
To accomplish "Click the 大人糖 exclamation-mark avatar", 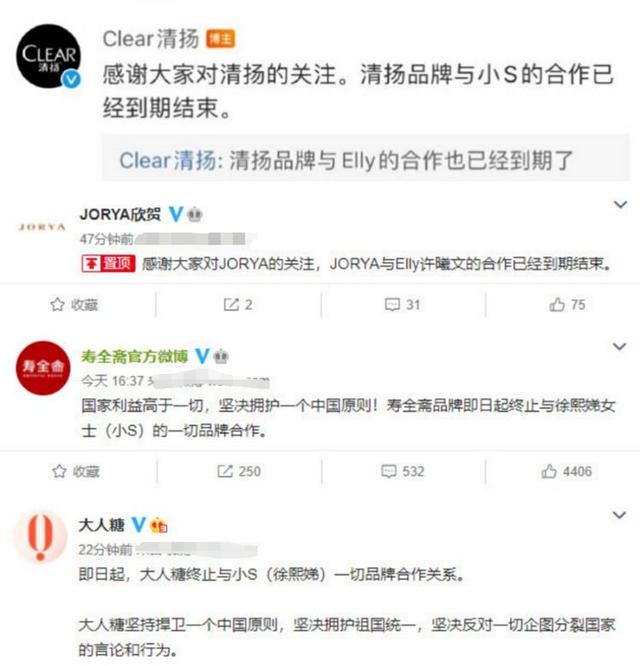I will 40,535.
